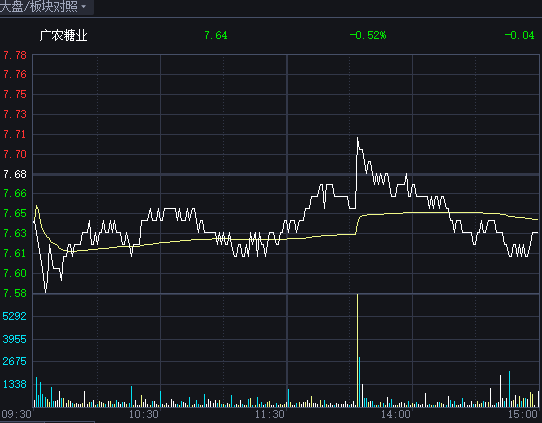This screenshot has height=423, width=542.
Task: Select the white 7.68 previous-close axis label
Action: pyautogui.click(x=15, y=174)
